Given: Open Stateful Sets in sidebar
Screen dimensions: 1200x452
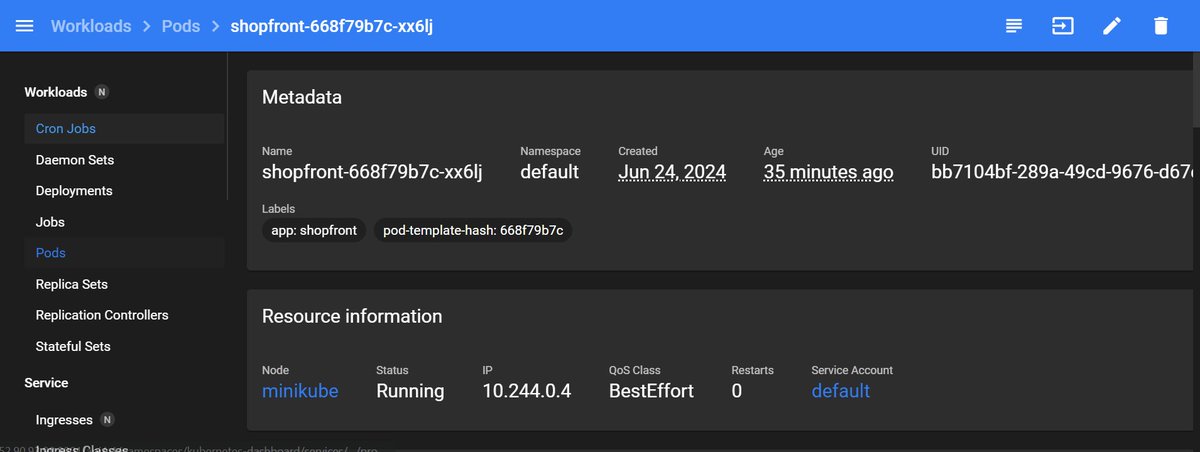Looking at the screenshot, I should tap(124, 346).
